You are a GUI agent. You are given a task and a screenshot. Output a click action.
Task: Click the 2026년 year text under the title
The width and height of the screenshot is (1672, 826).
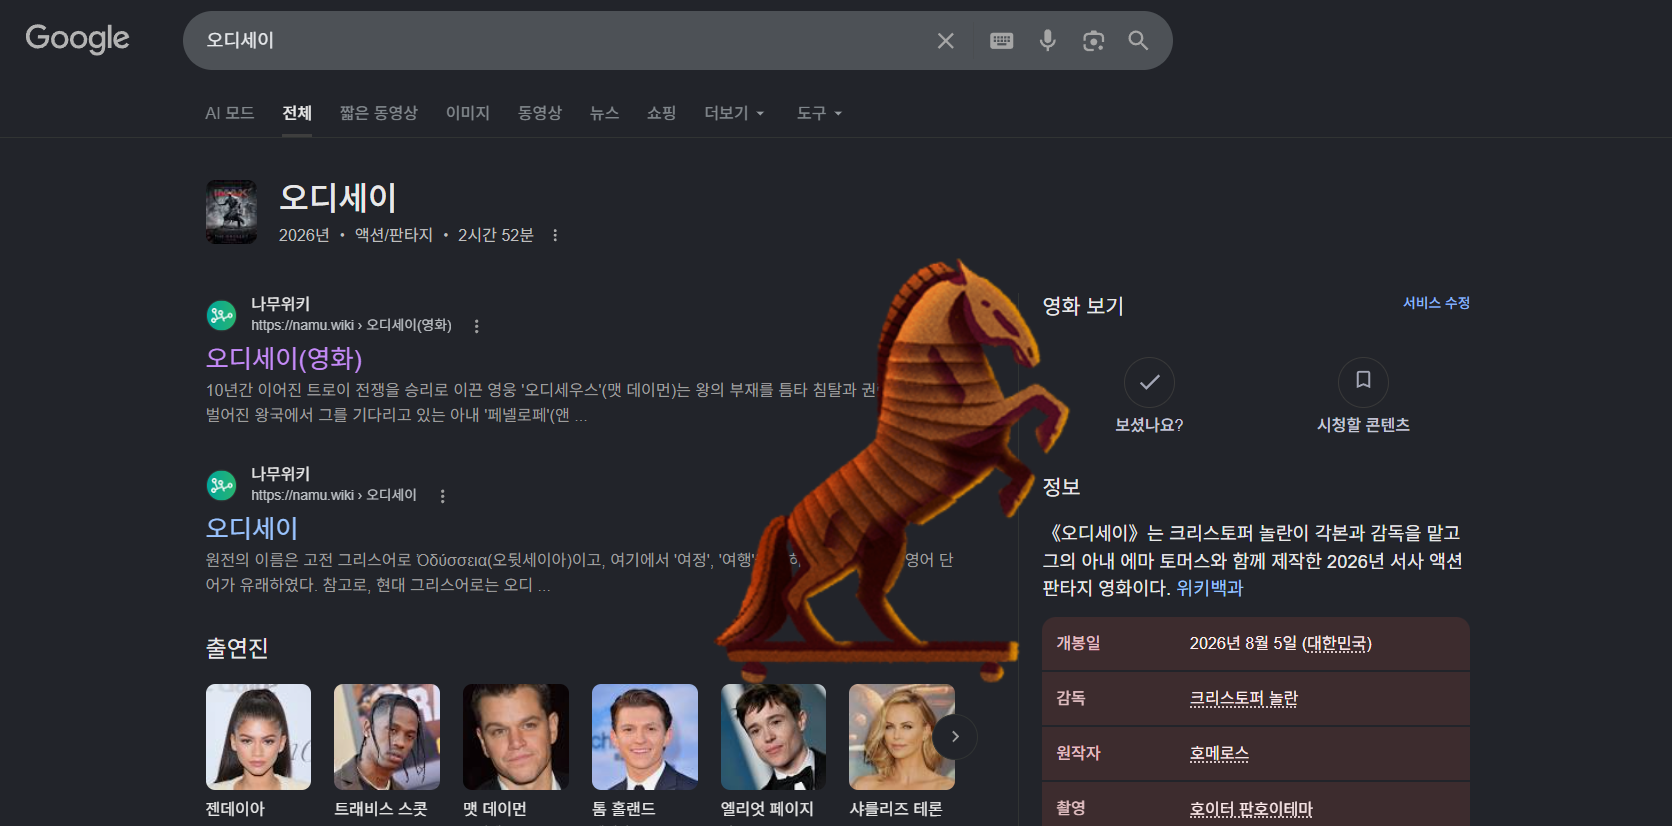304,235
